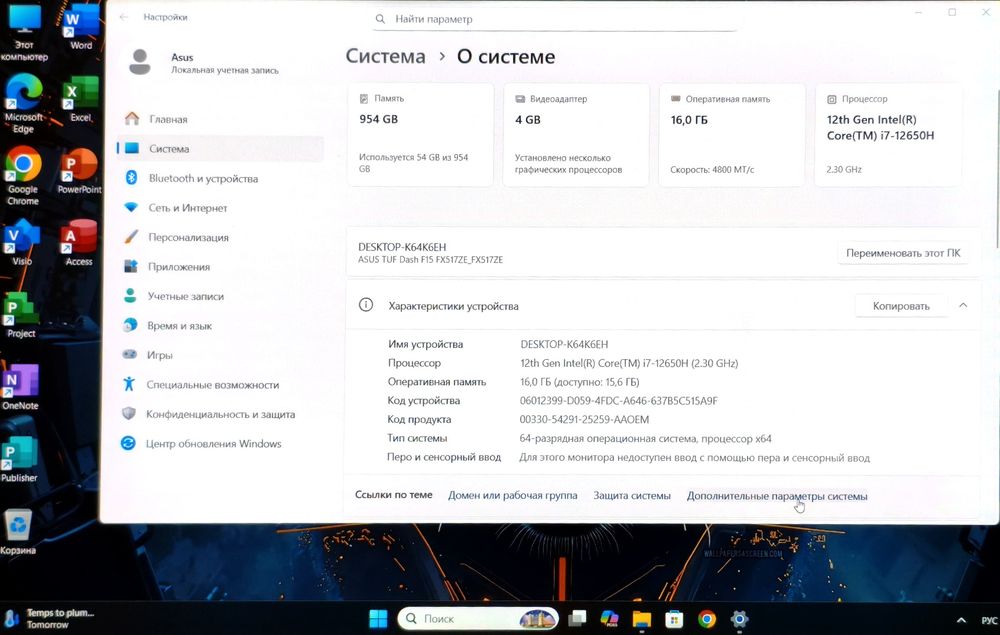Click the Windows Start button

pyautogui.click(x=378, y=618)
